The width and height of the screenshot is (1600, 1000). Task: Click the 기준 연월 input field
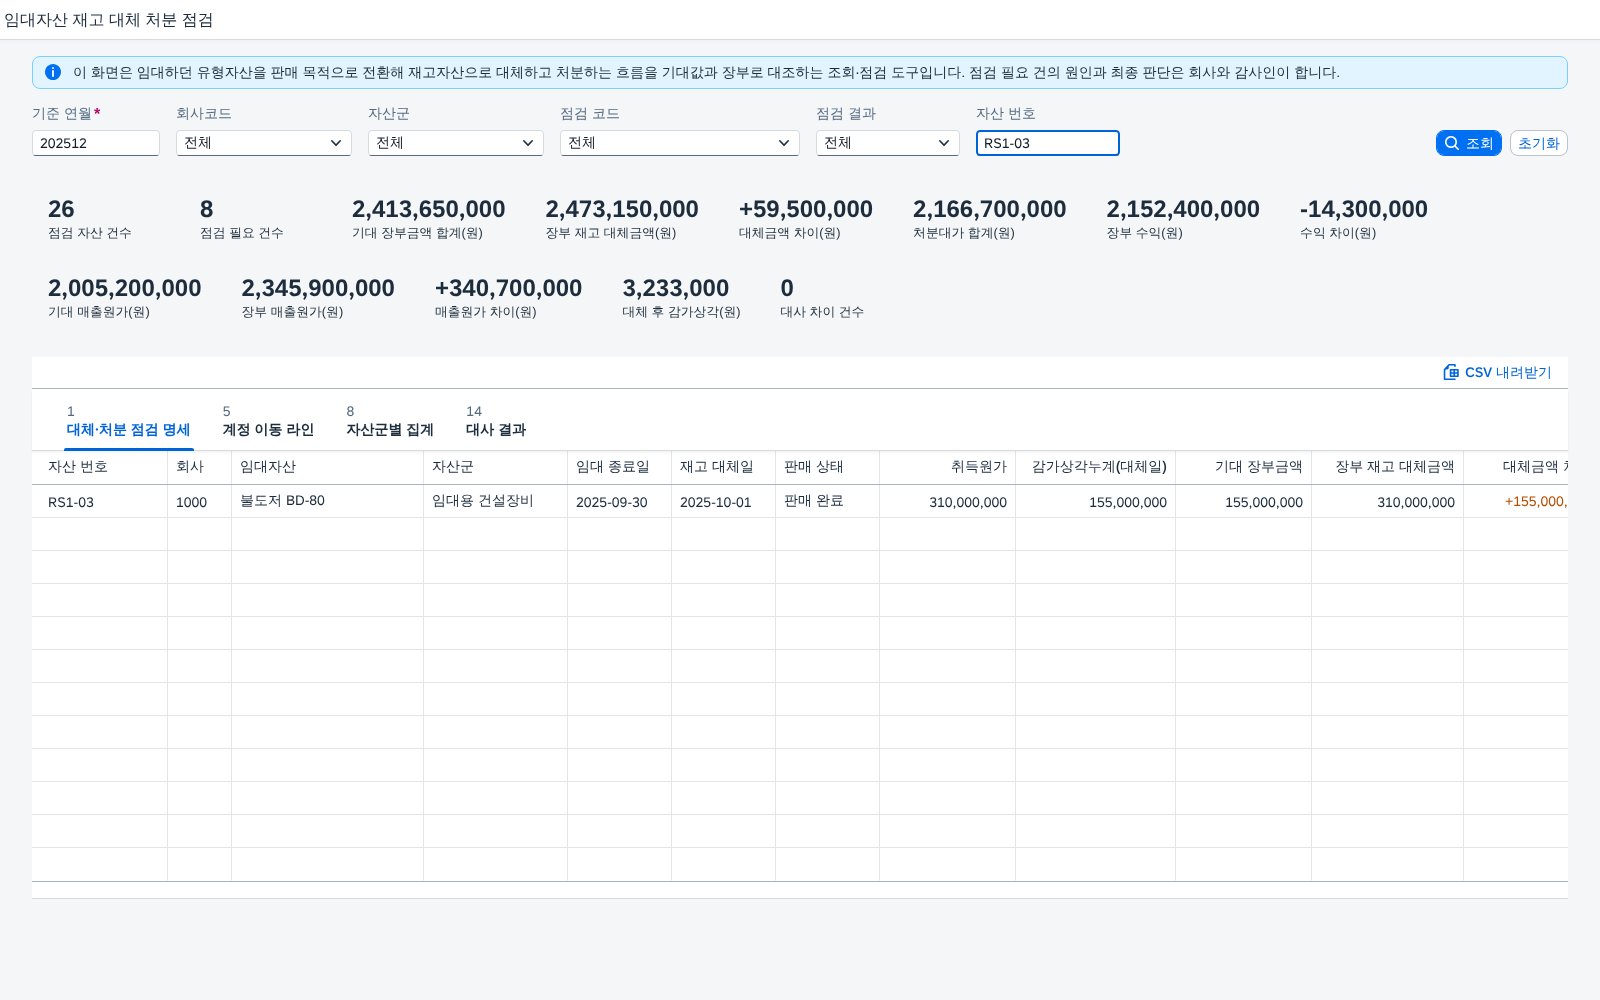[96, 143]
